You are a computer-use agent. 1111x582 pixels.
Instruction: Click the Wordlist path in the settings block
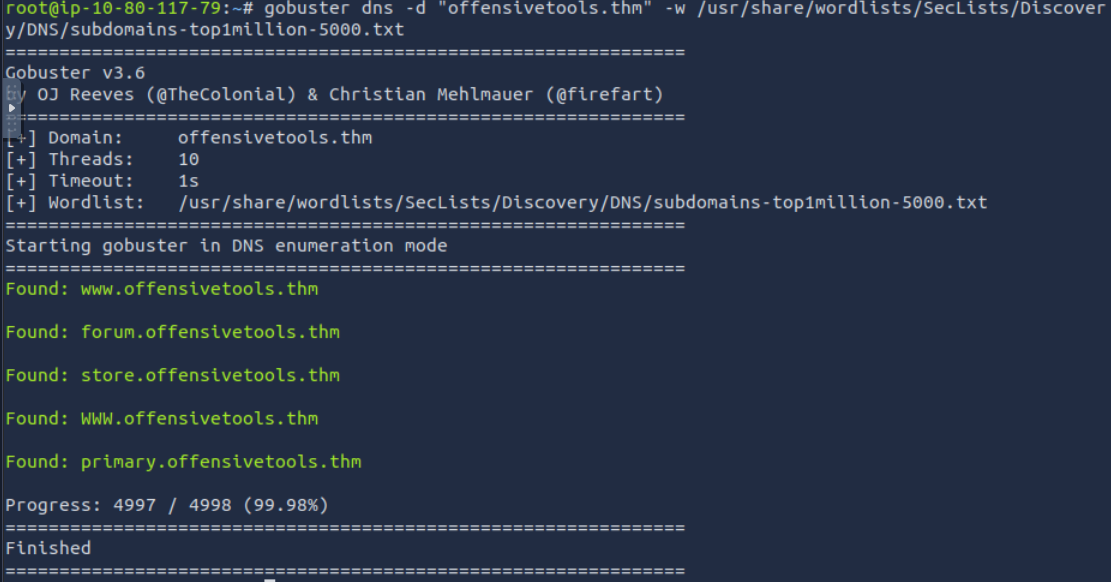click(x=582, y=203)
